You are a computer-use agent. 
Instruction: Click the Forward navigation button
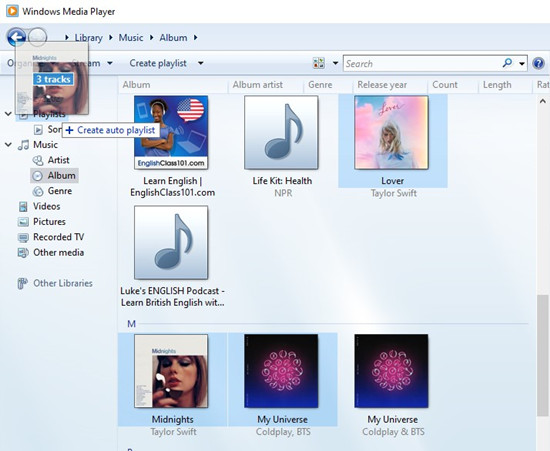[37, 37]
